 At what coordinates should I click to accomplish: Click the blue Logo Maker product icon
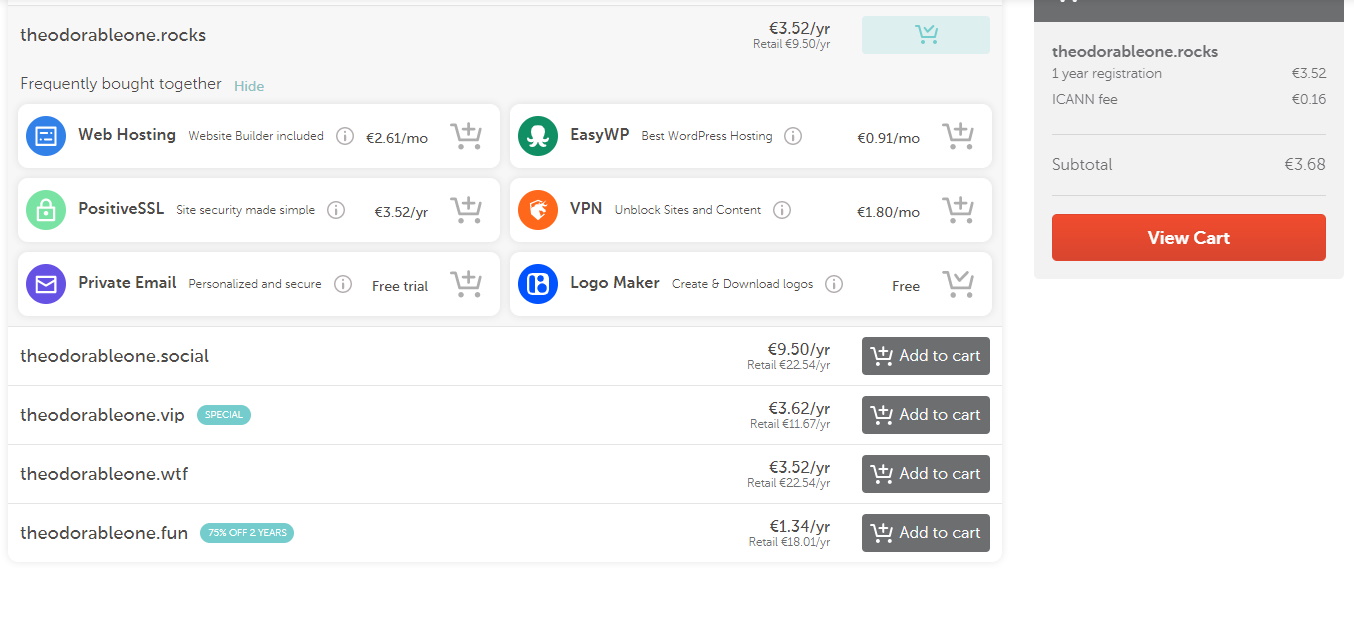pyautogui.click(x=538, y=284)
